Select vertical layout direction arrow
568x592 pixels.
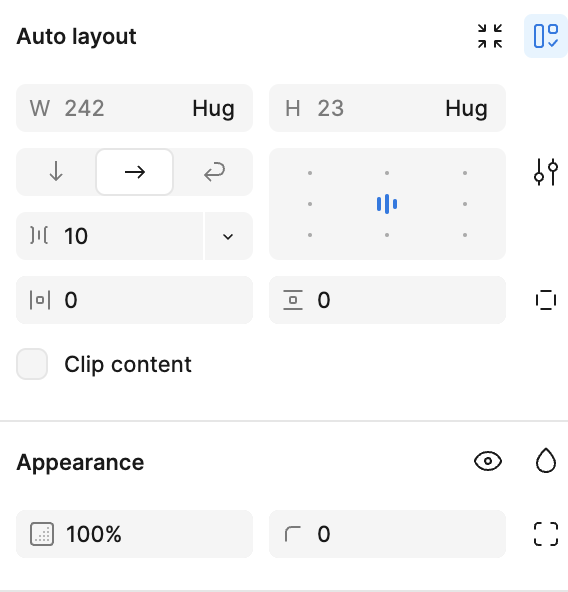coord(56,172)
